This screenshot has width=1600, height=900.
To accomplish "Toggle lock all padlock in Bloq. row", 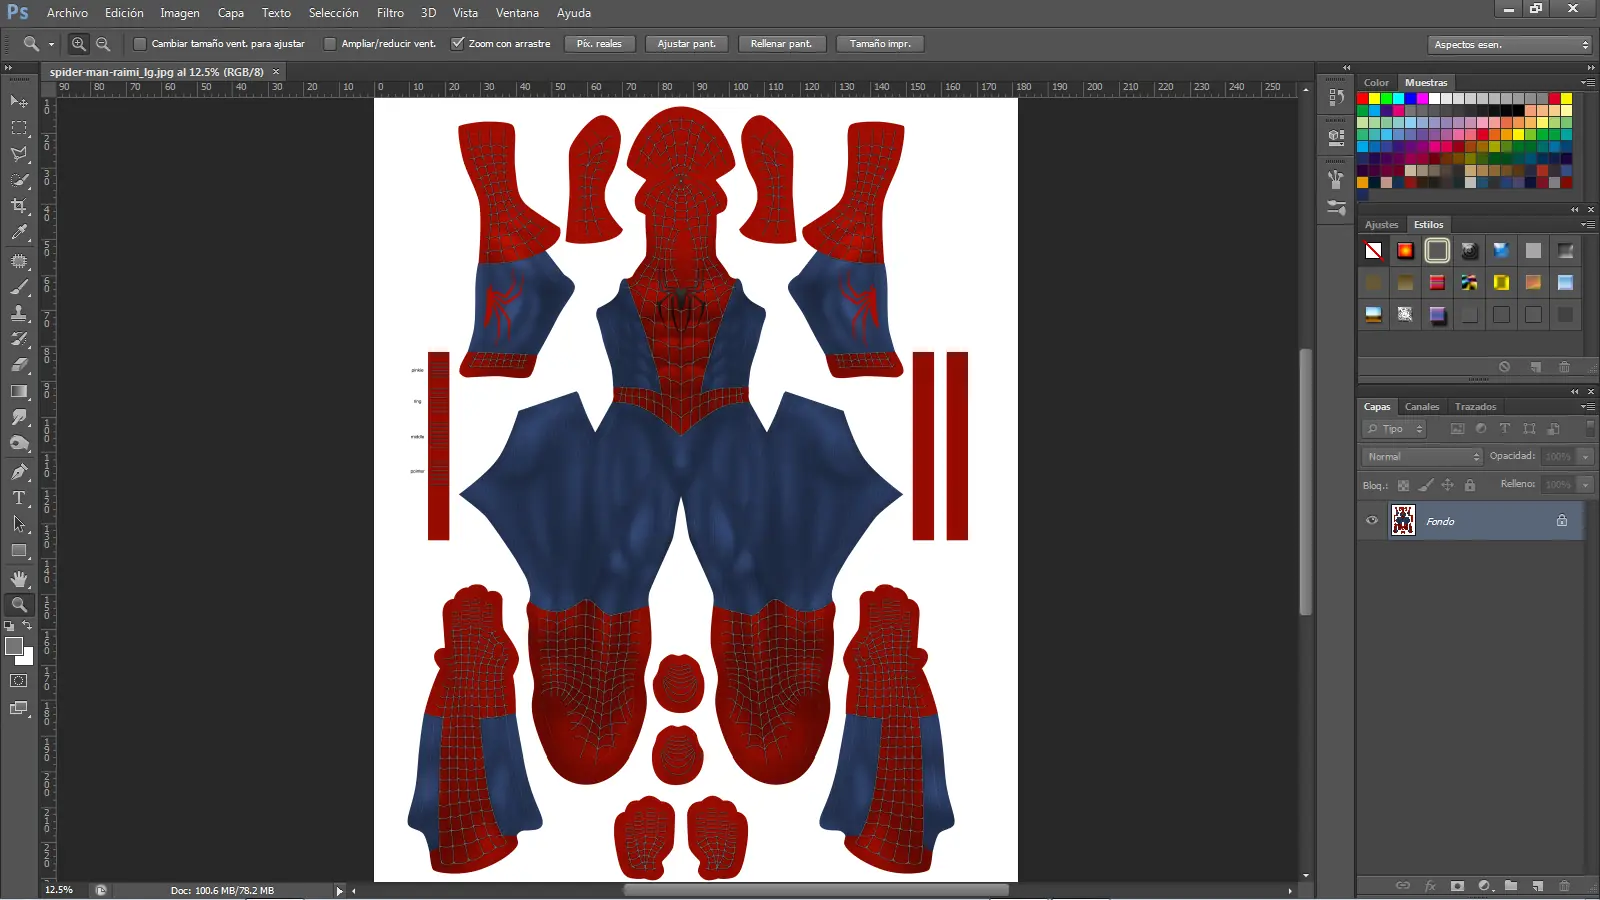I will [x=1470, y=485].
